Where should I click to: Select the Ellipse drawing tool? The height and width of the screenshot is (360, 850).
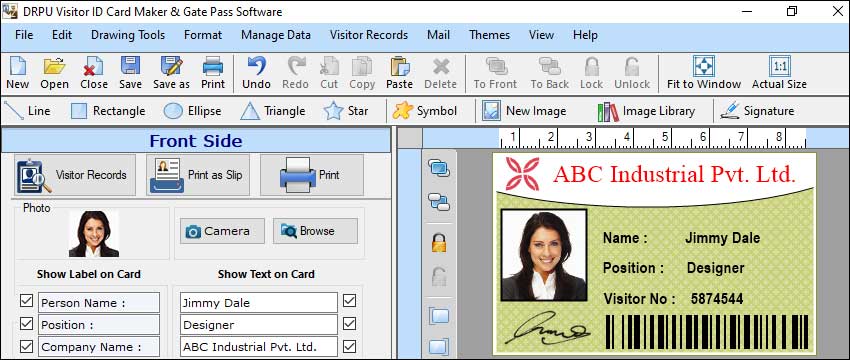pyautogui.click(x=192, y=111)
